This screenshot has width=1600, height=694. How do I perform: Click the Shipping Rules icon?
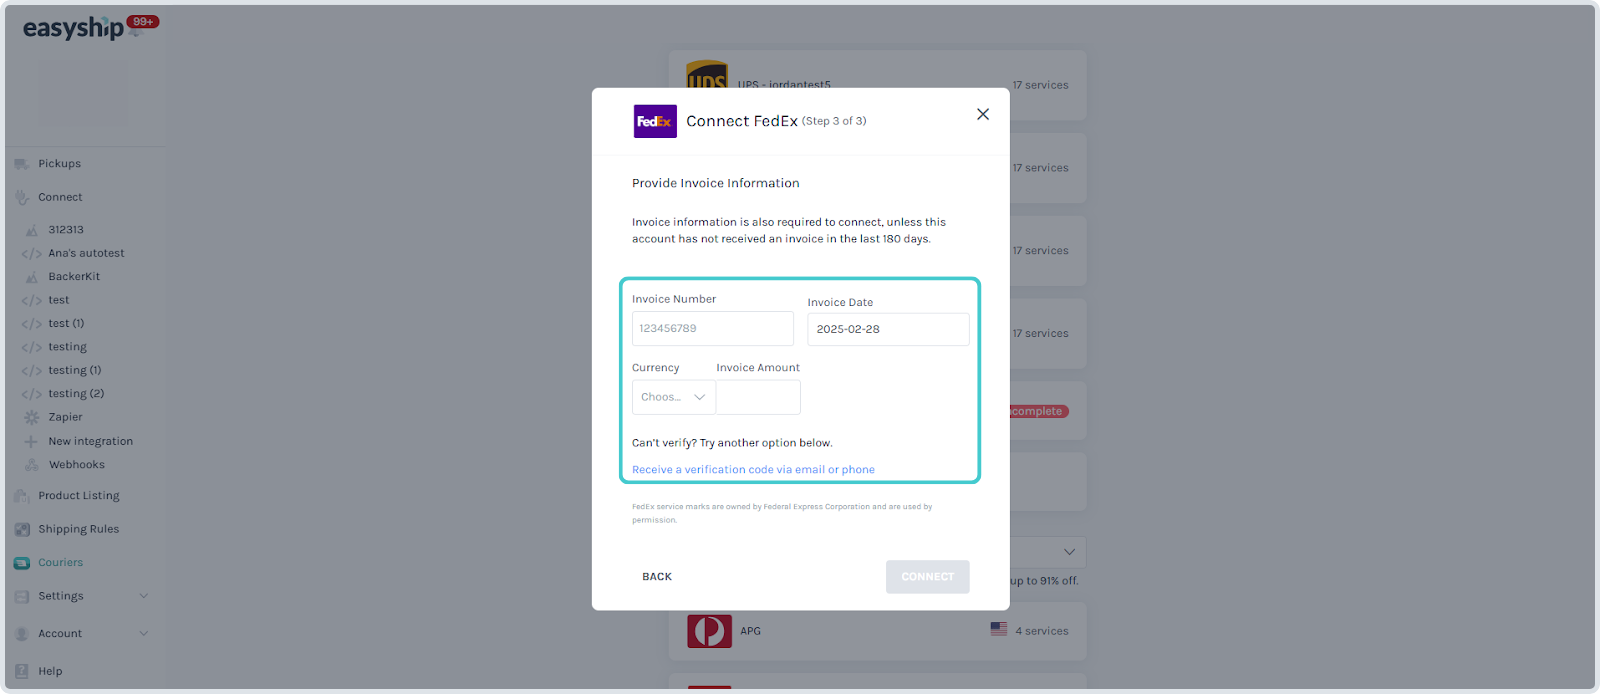coord(22,530)
